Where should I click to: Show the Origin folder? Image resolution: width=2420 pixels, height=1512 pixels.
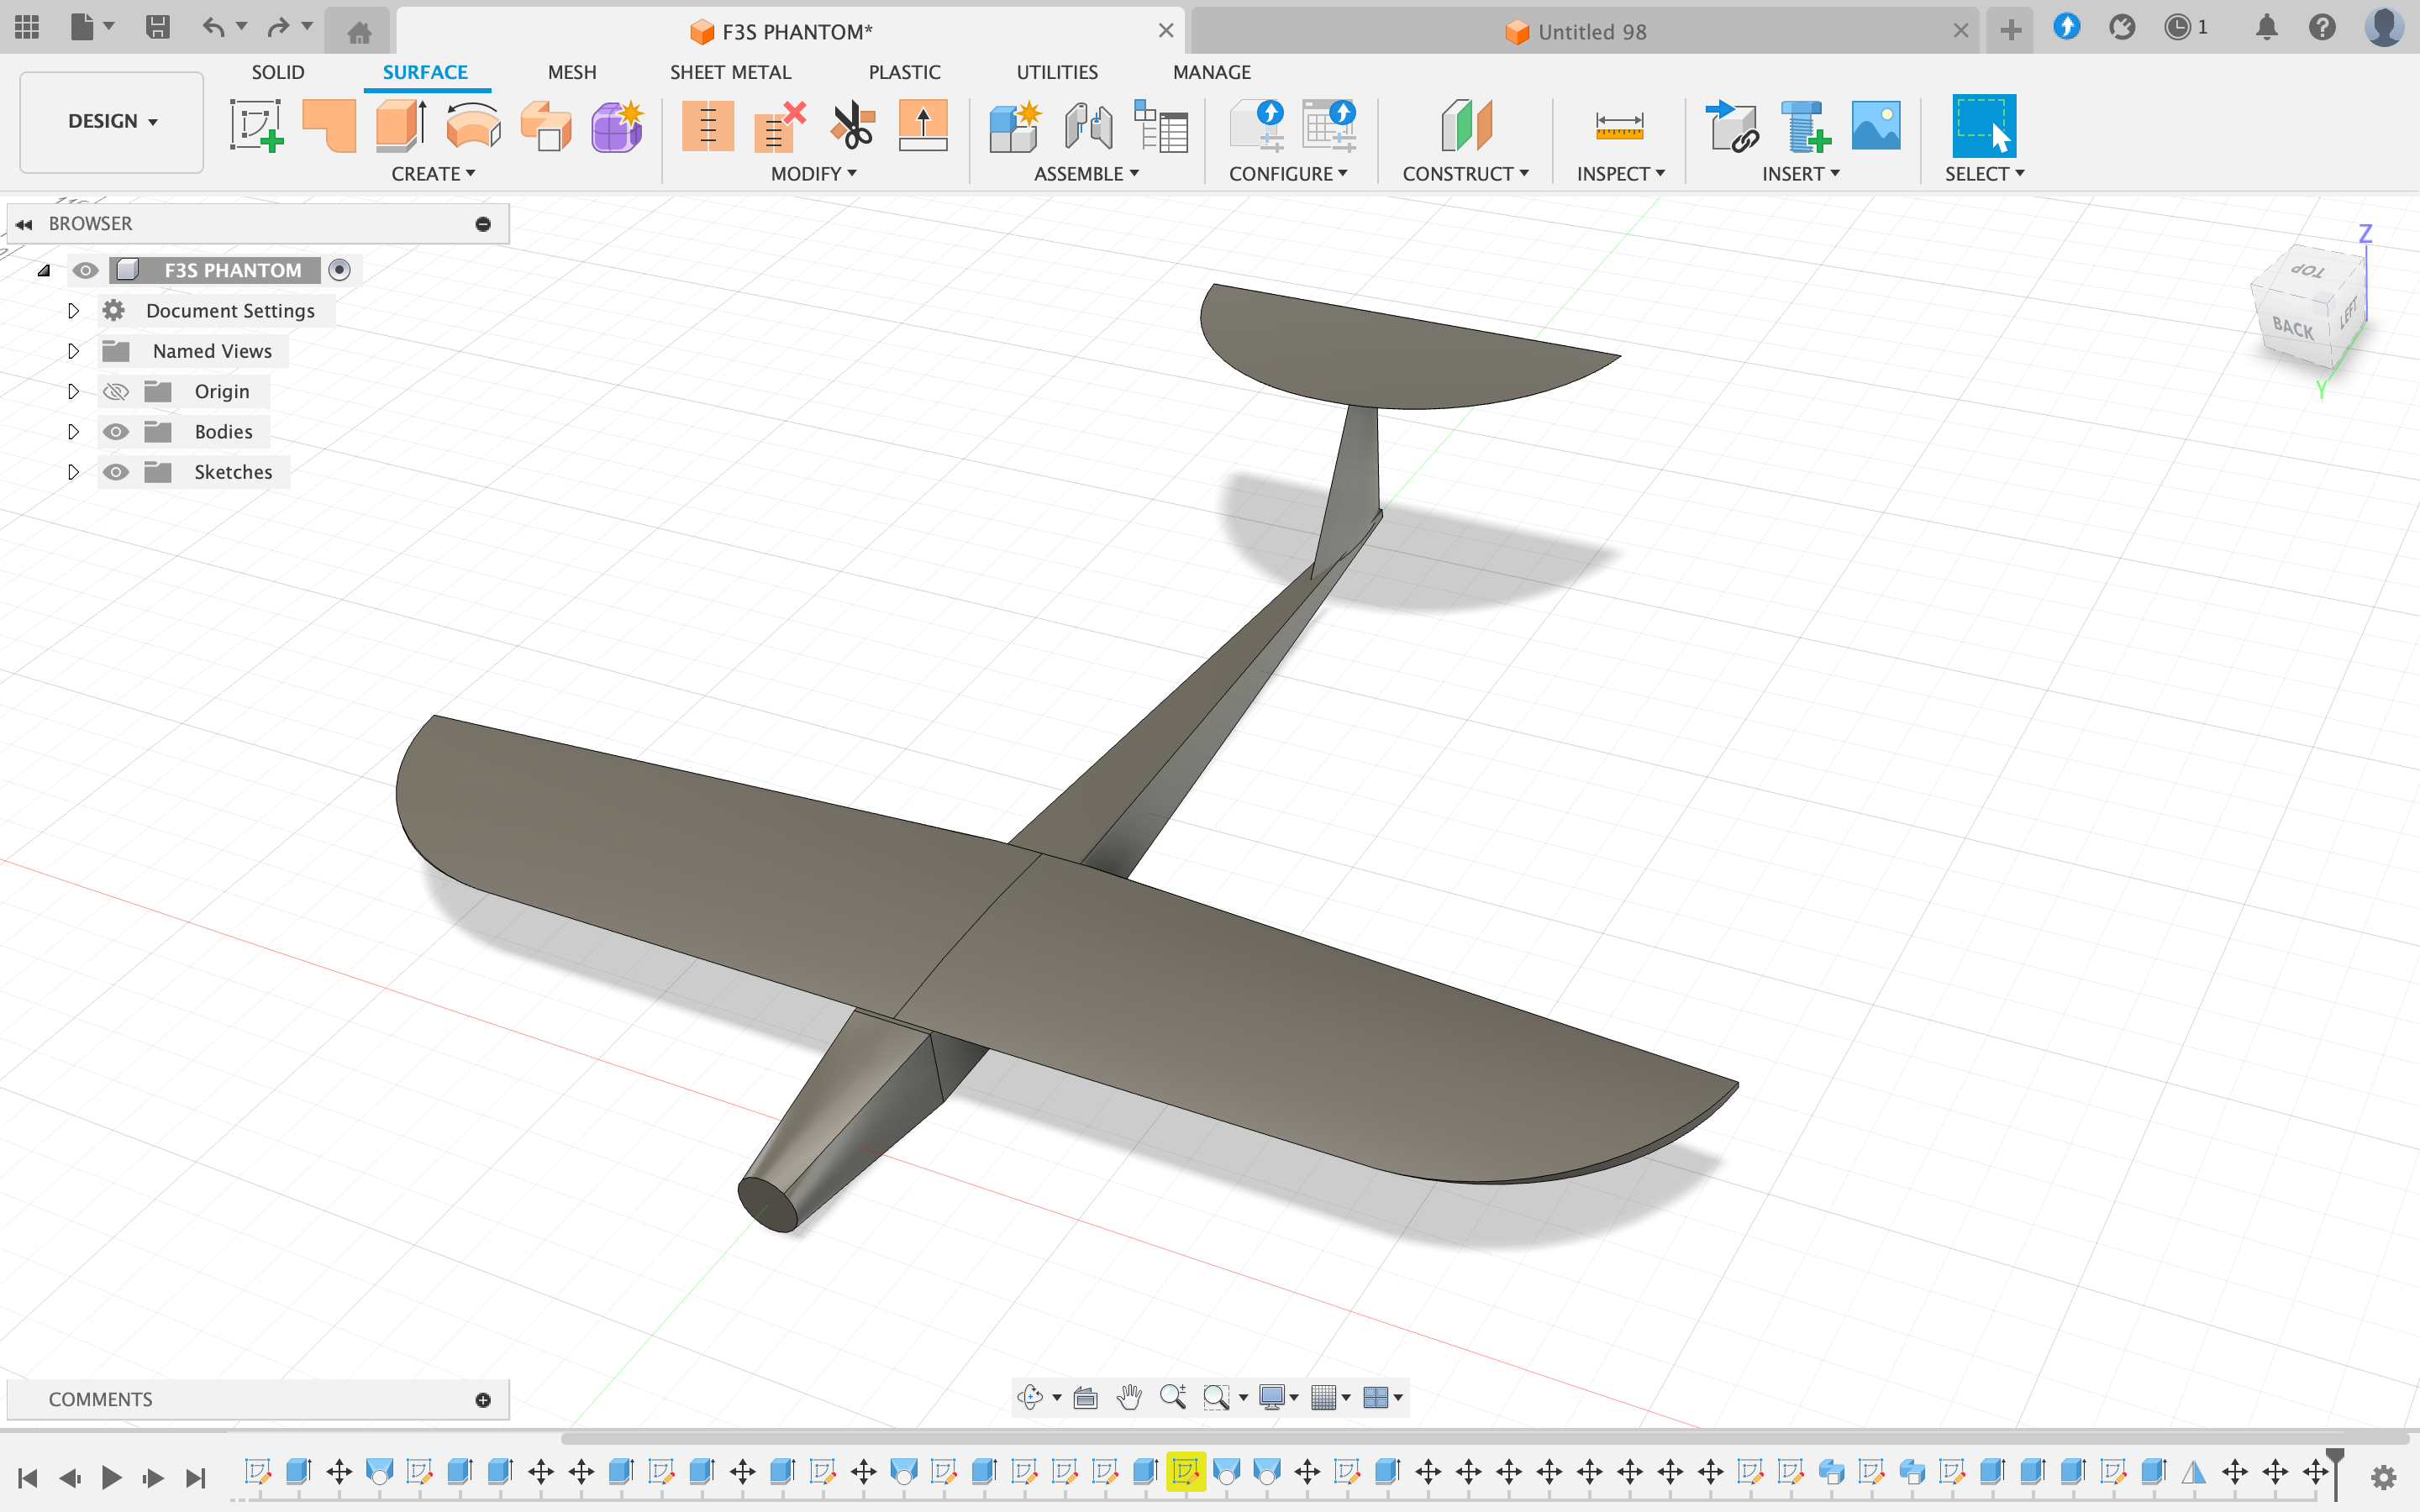(x=116, y=391)
